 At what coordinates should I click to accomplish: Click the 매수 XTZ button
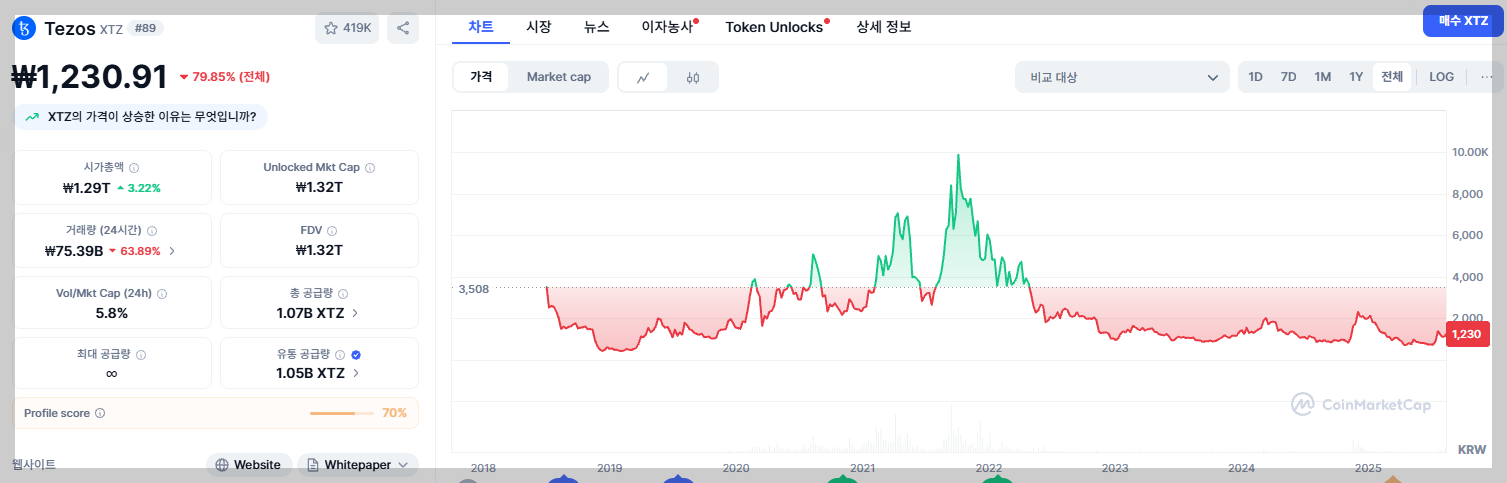click(1463, 21)
